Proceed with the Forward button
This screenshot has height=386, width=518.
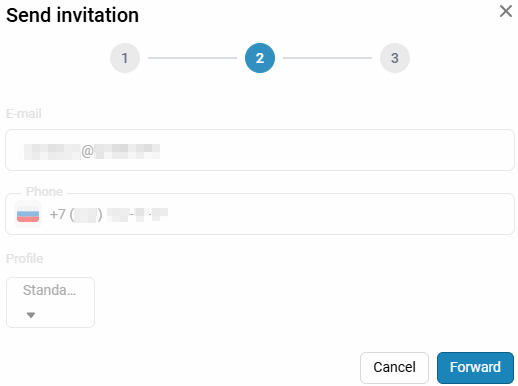click(475, 368)
